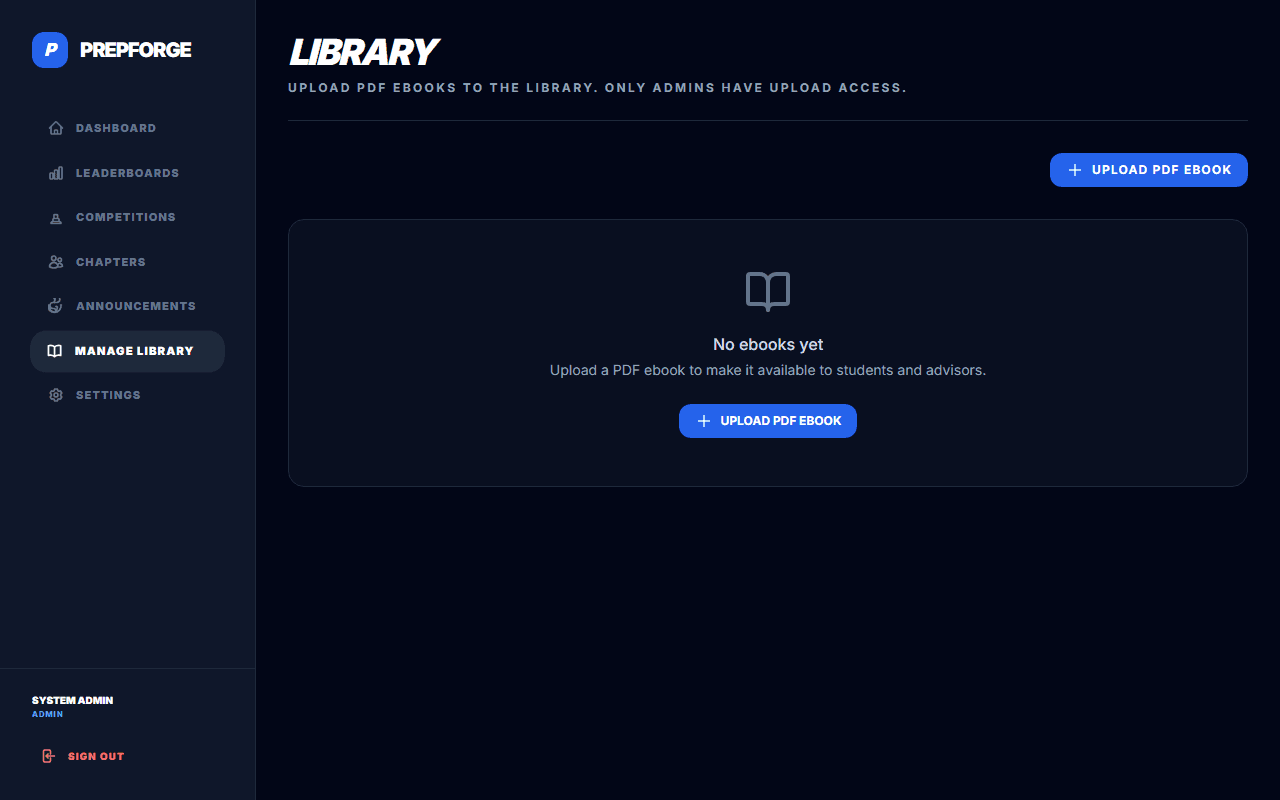
Task: Click the PrepForge circular P logo
Action: [x=49, y=49]
